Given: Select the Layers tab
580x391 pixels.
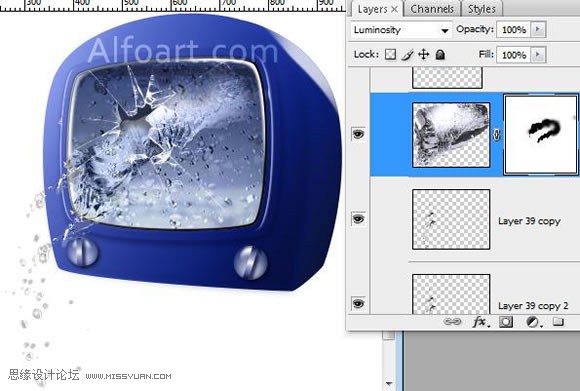Looking at the screenshot, I should coord(372,9).
